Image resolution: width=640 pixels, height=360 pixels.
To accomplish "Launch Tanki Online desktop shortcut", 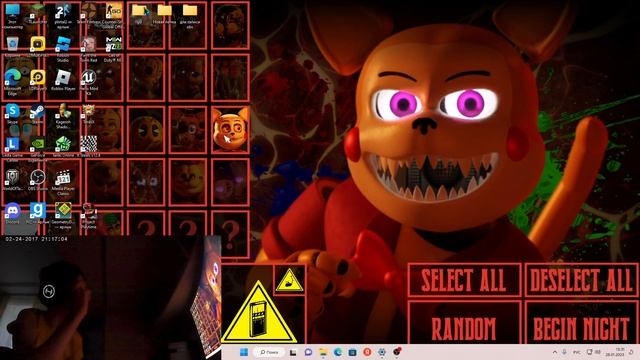I will click(x=63, y=146).
